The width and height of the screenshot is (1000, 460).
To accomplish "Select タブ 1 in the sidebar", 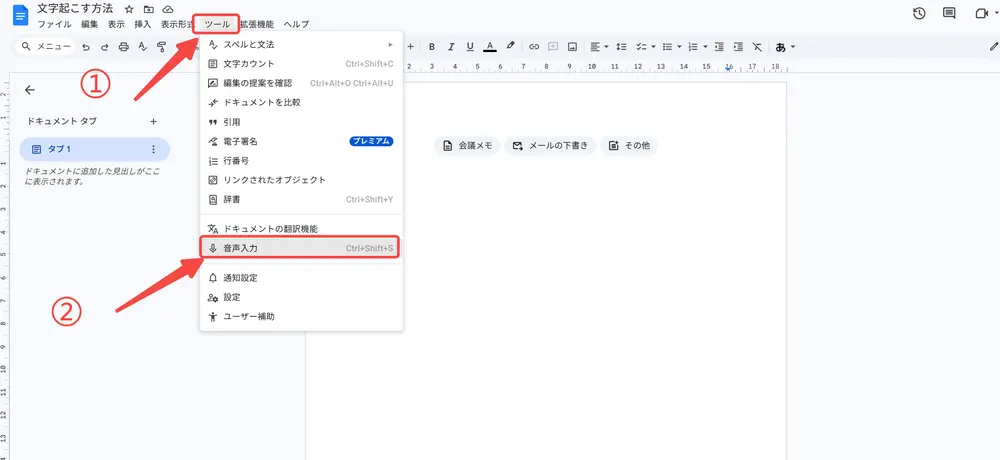I will 94,149.
